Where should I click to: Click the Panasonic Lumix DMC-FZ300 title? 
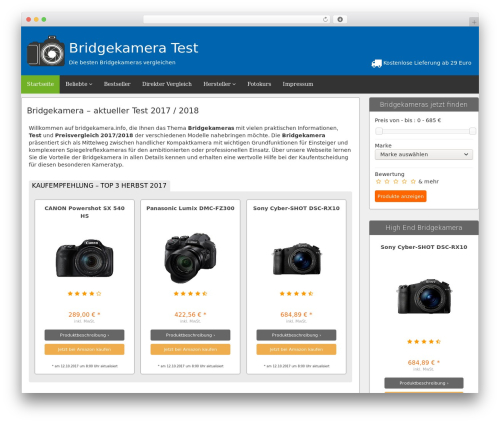190,208
